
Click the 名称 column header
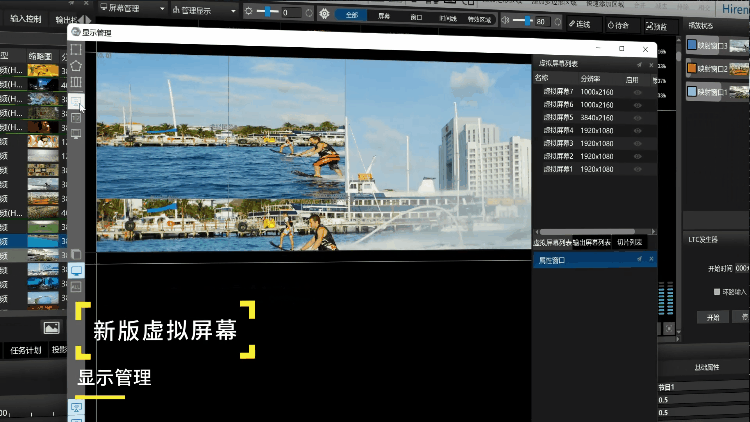pyautogui.click(x=541, y=77)
